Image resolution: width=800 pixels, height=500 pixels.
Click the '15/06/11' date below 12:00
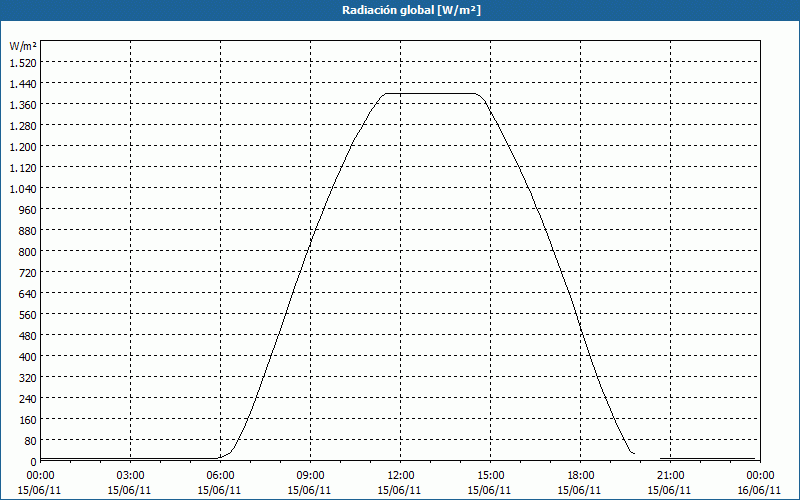pos(399,490)
